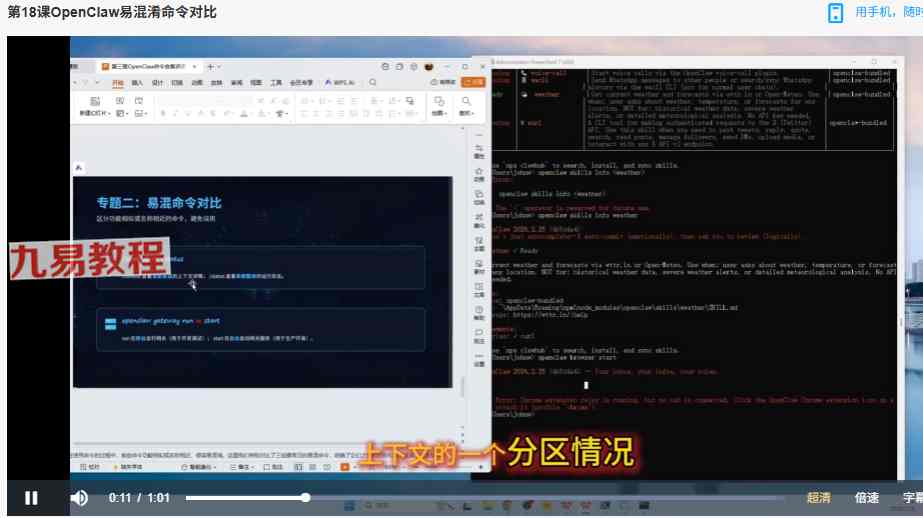The image size is (923, 518).
Task: Mute the video volume speaker icon
Action: click(79, 498)
